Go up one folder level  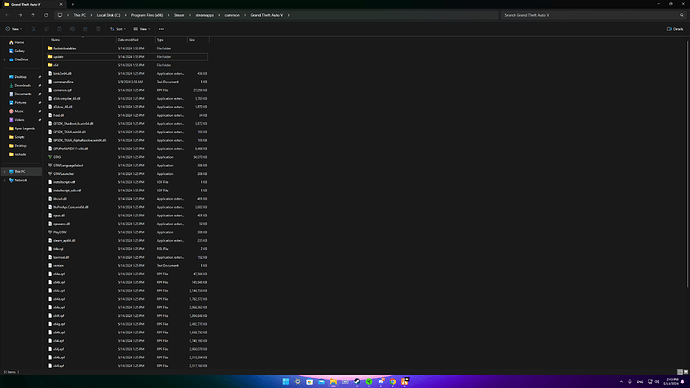33,15
